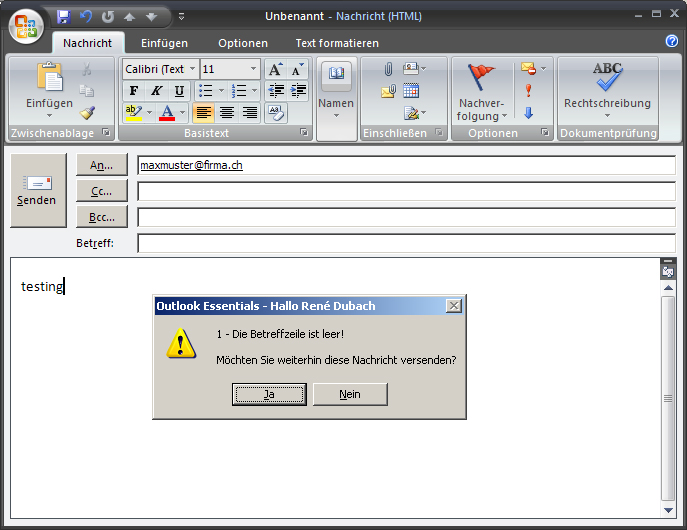Increase font size with the large A
687x530 pixels.
276,69
